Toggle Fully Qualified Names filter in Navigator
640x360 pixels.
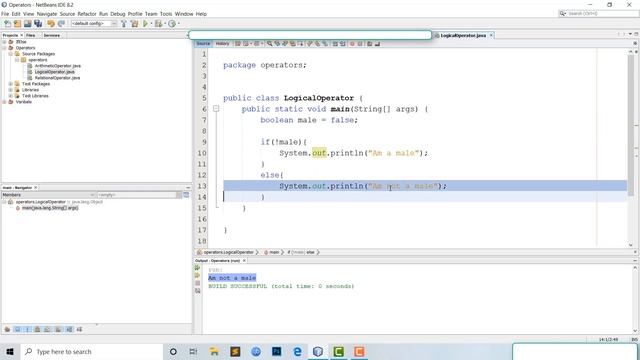coord(58,329)
